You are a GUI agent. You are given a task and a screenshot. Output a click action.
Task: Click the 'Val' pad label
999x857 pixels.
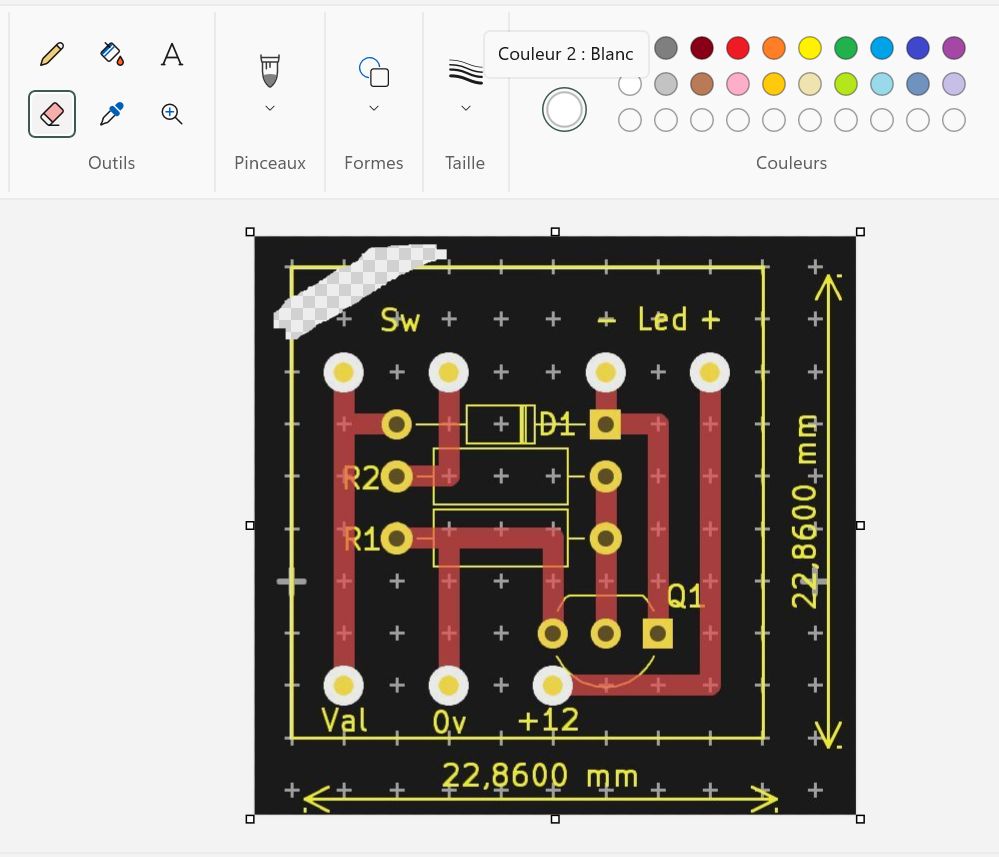point(344,721)
